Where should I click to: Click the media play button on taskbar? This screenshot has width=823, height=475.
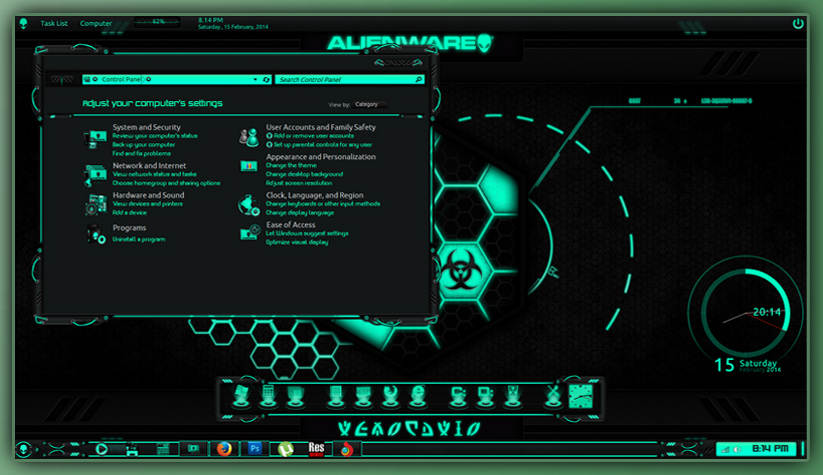click(101, 449)
